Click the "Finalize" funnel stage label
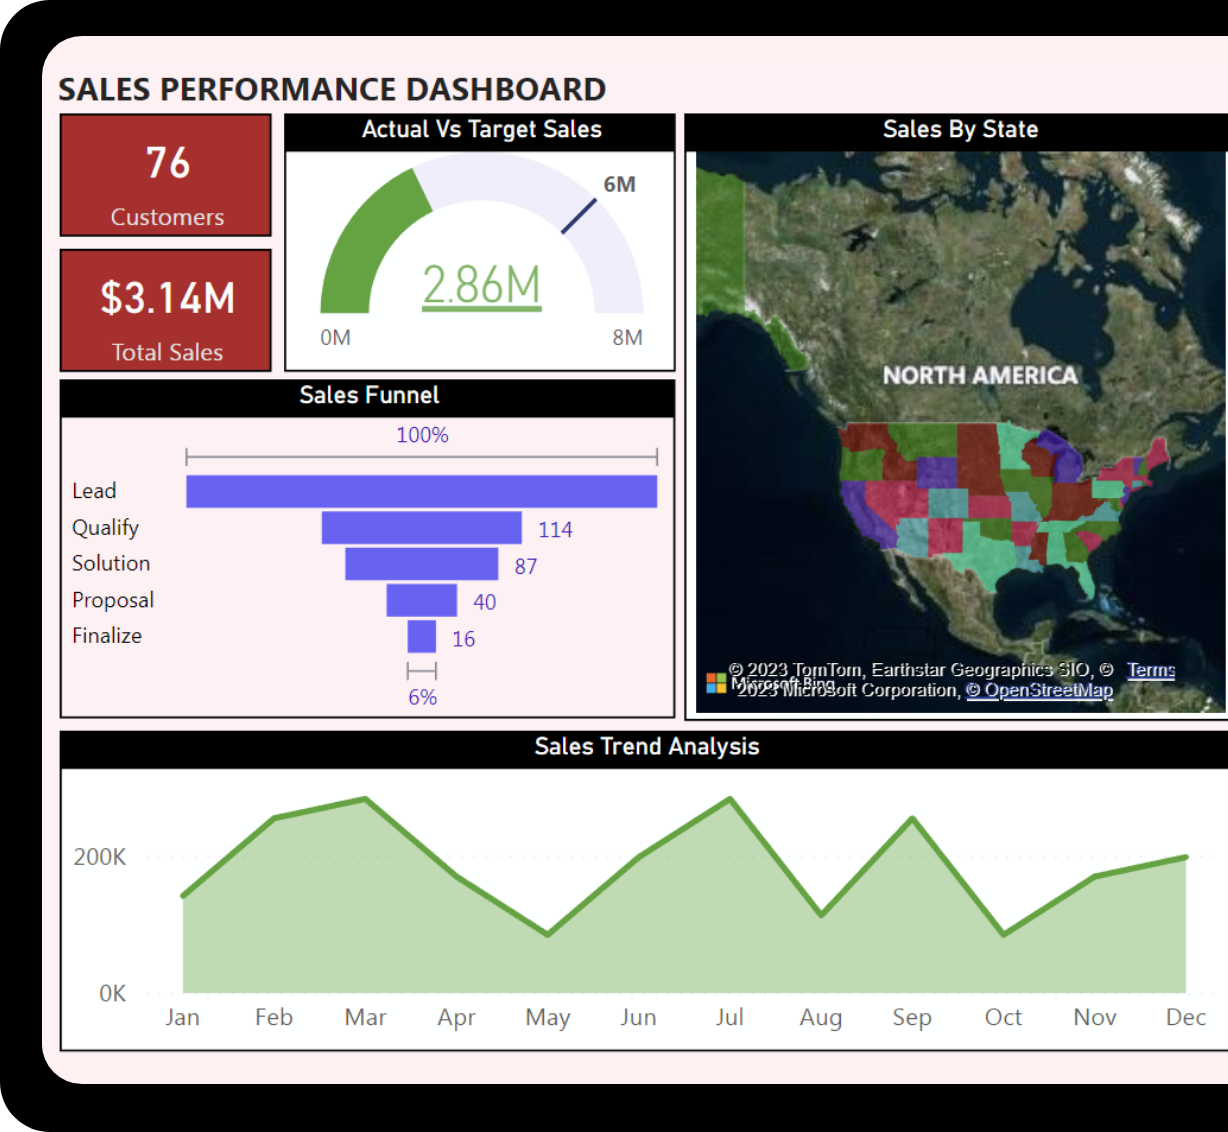The image size is (1228, 1132). pos(107,635)
